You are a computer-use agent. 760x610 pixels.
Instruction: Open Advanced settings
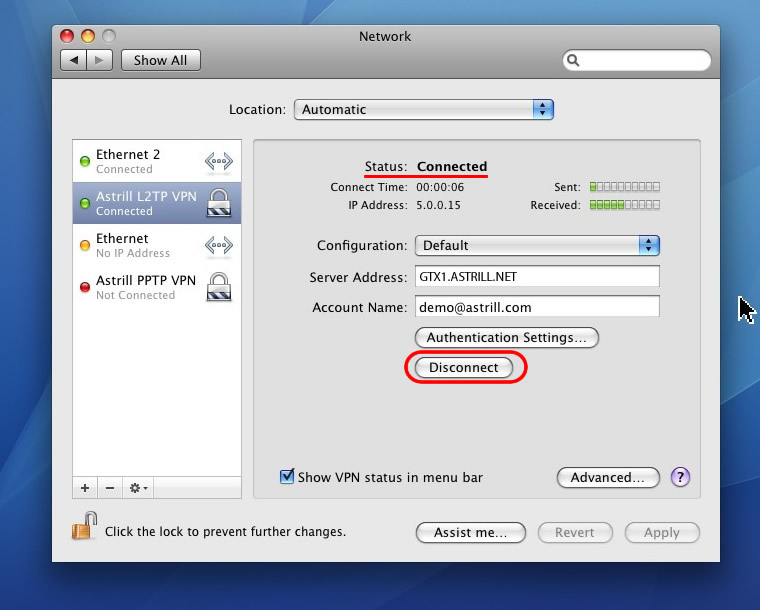click(x=608, y=477)
